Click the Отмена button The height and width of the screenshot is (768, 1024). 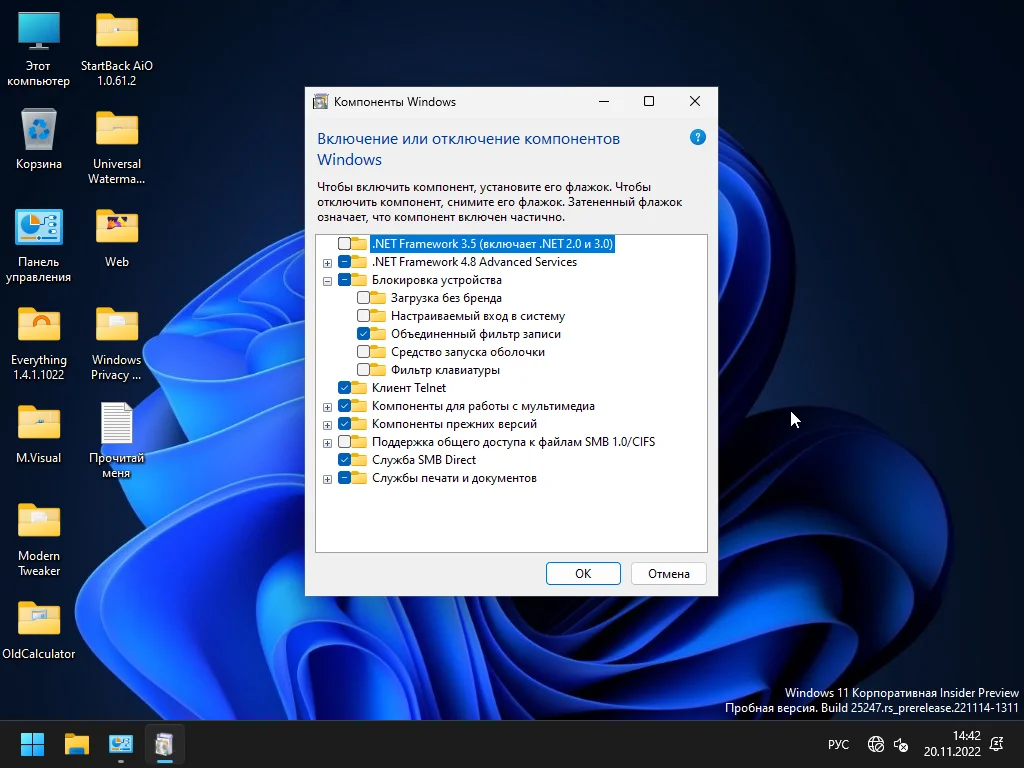point(668,573)
